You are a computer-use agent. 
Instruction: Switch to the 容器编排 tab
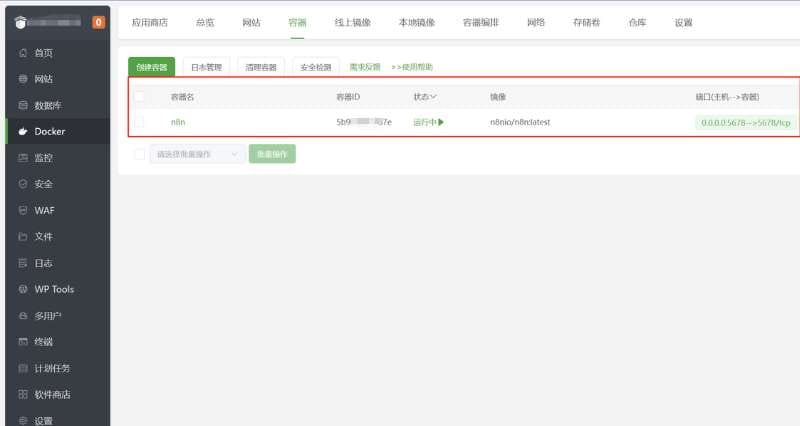tap(481, 22)
